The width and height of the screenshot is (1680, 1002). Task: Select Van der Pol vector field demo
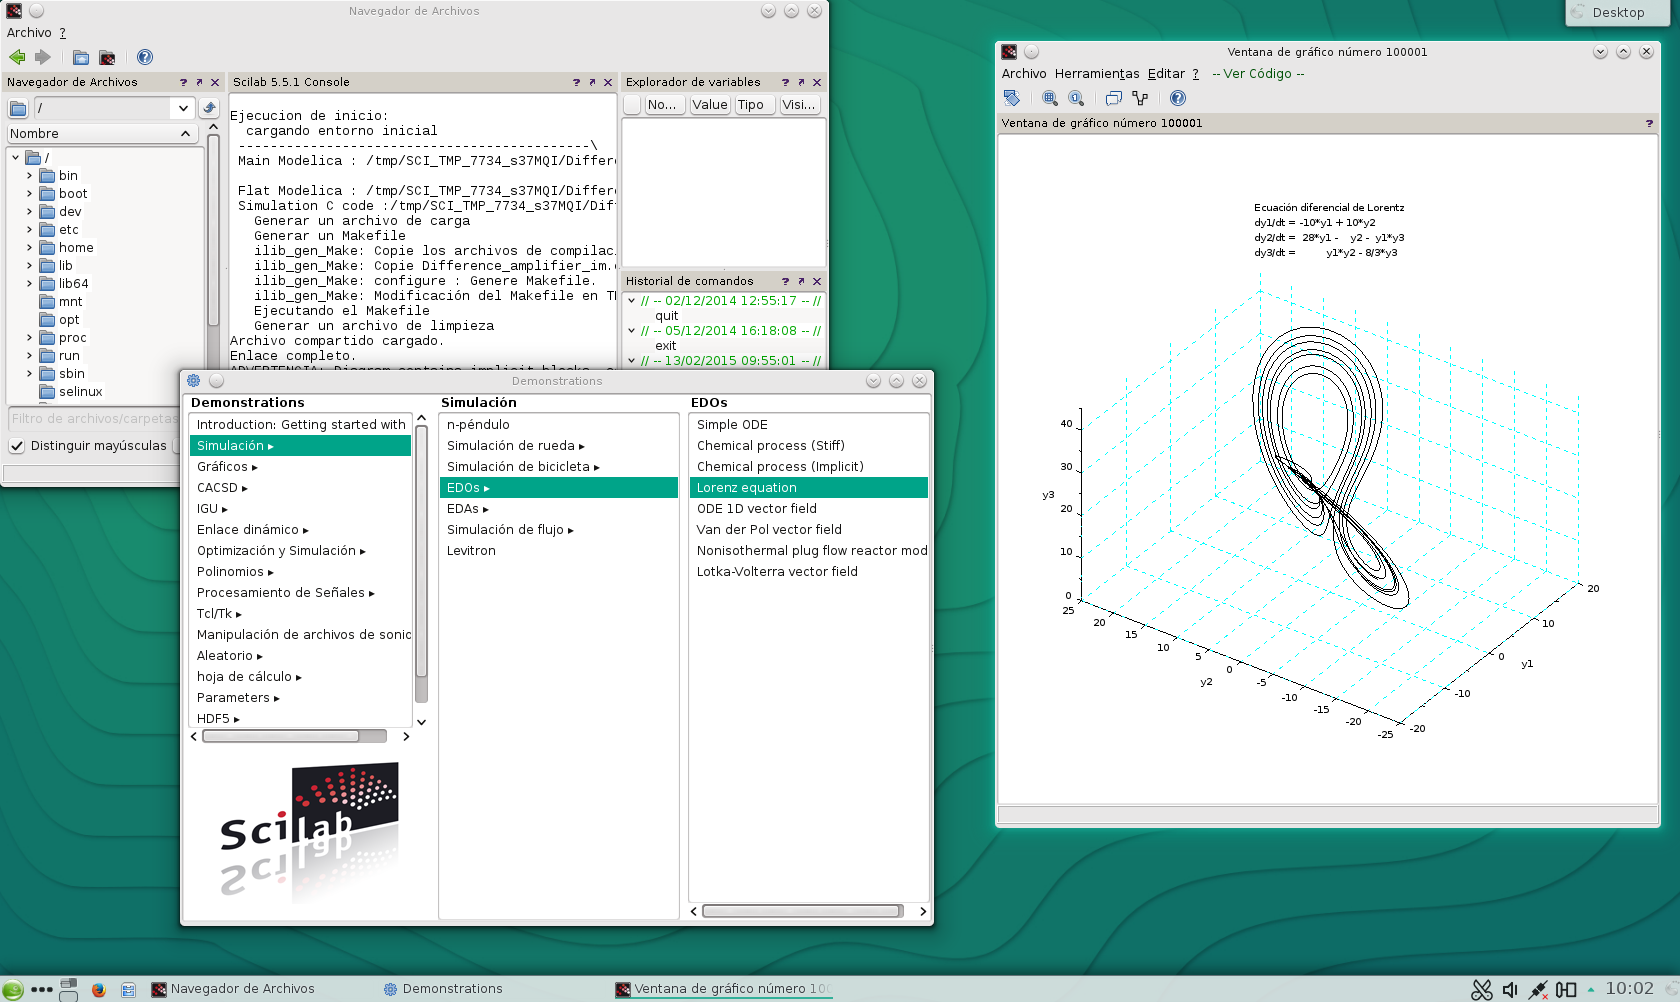click(x=769, y=530)
